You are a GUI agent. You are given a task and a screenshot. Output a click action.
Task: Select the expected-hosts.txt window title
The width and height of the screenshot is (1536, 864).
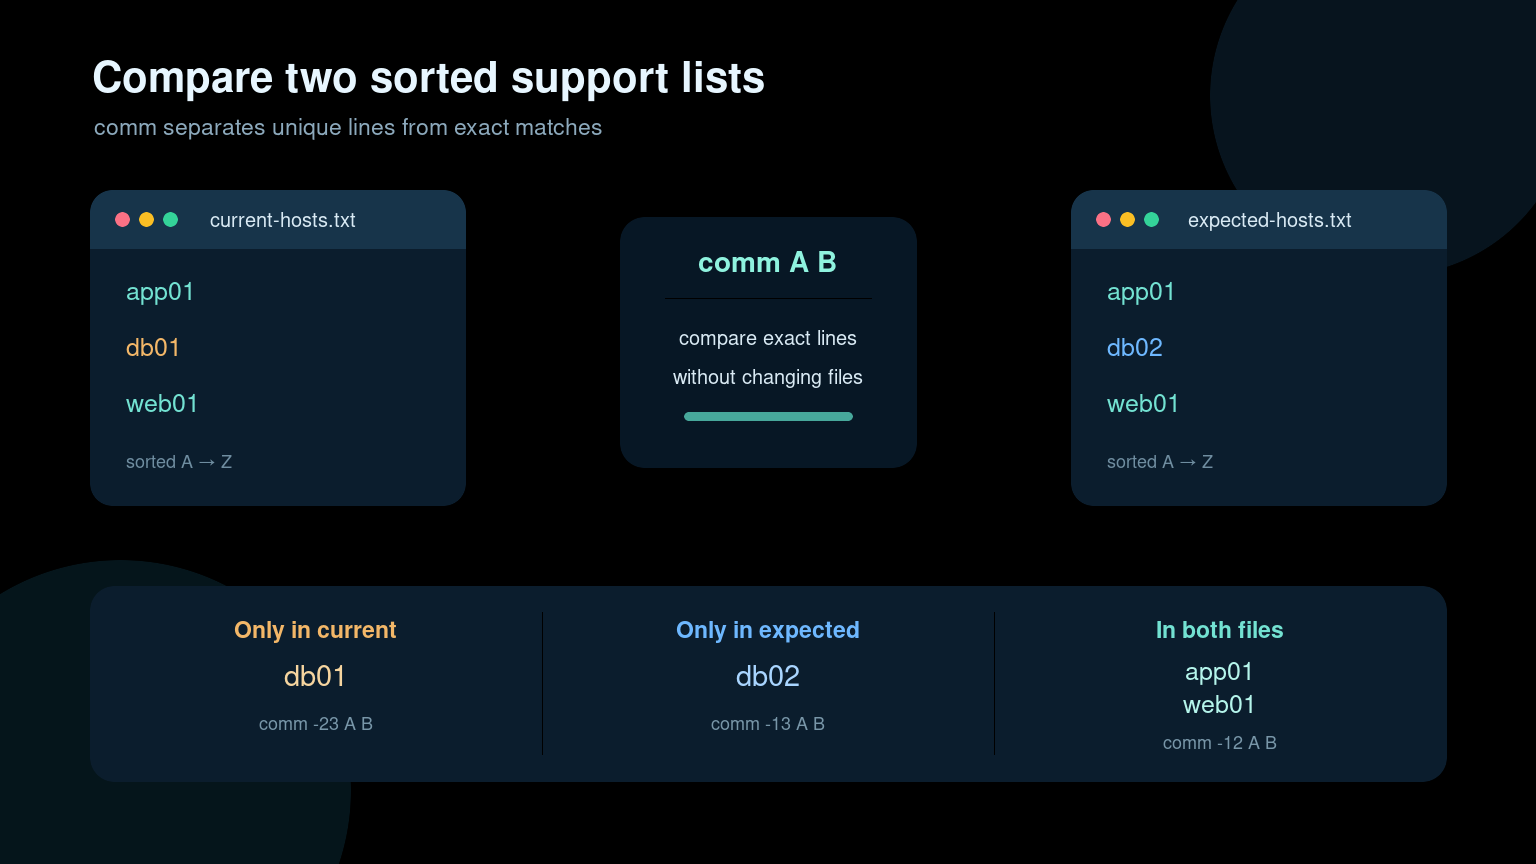1270,220
